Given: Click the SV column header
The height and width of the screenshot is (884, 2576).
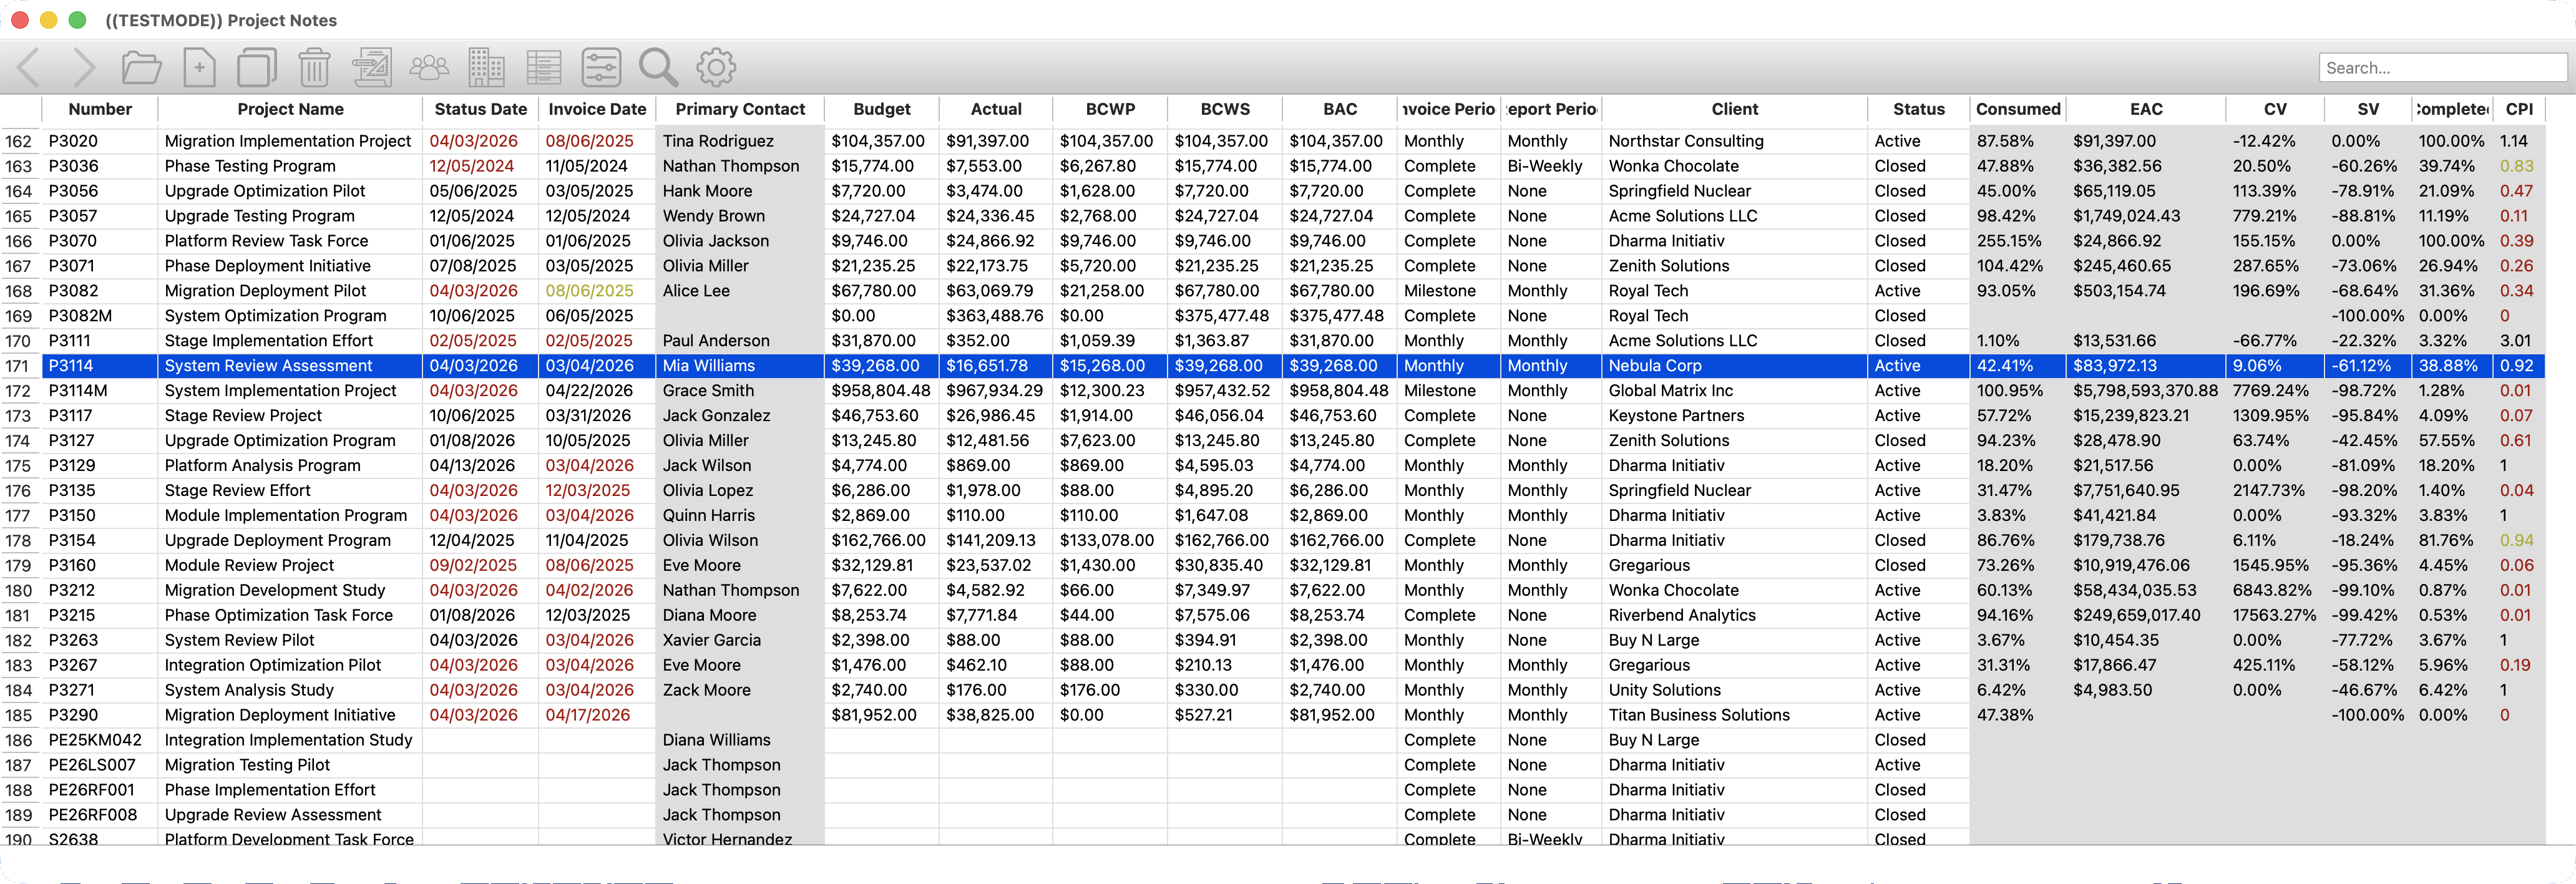Looking at the screenshot, I should pos(2368,109).
